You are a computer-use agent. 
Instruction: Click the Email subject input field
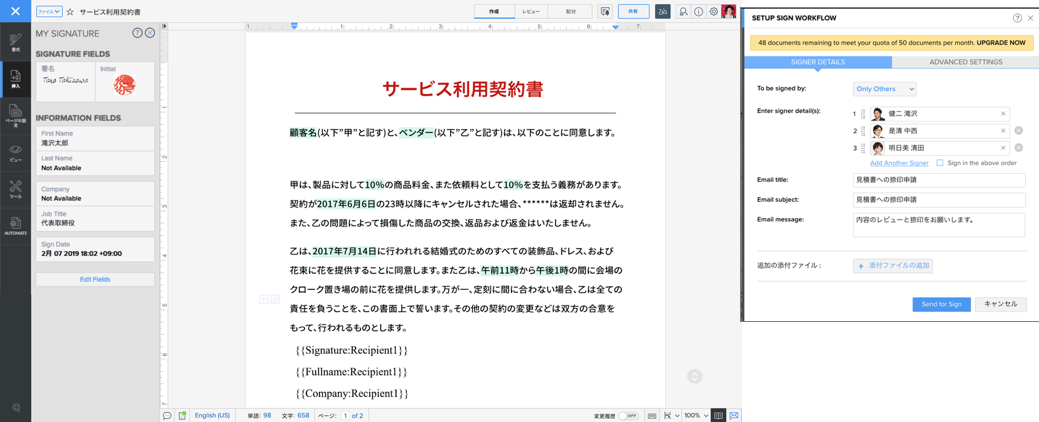coord(938,200)
